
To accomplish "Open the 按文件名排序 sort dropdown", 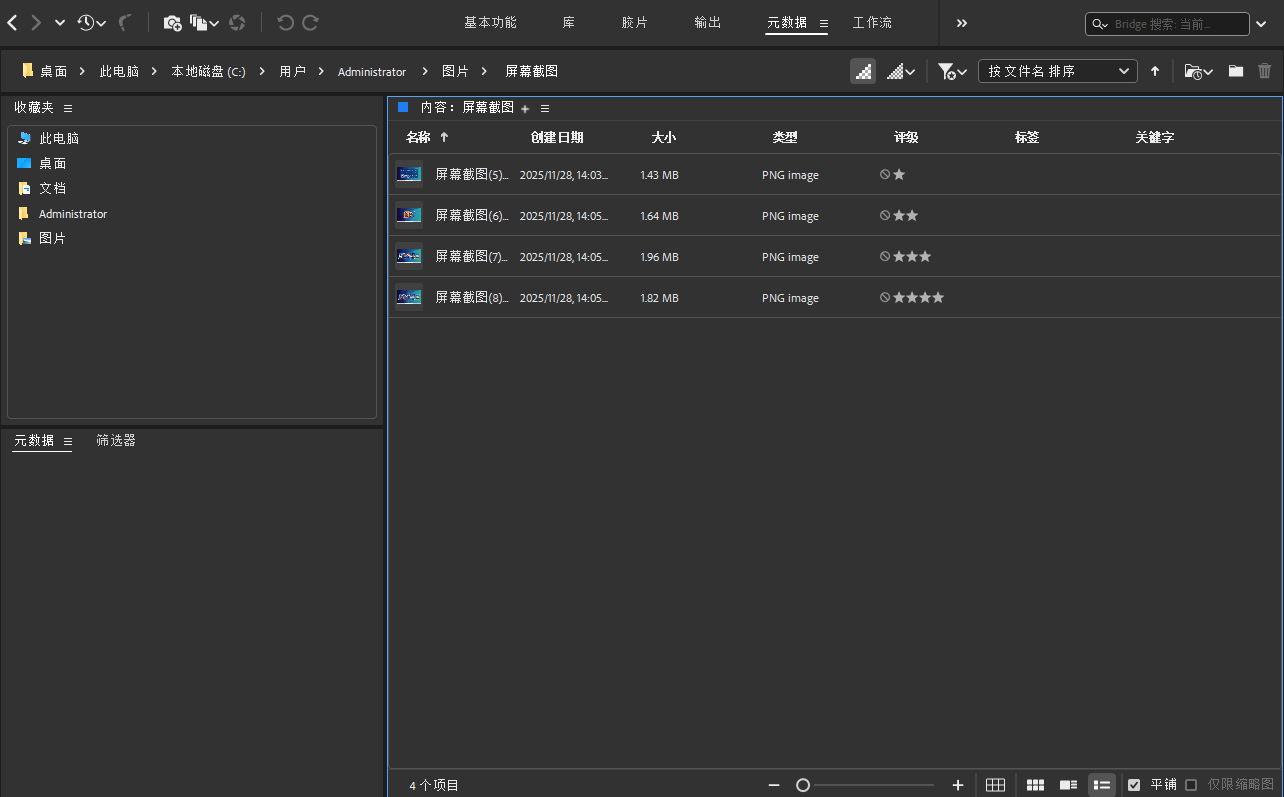I will pyautogui.click(x=1057, y=71).
